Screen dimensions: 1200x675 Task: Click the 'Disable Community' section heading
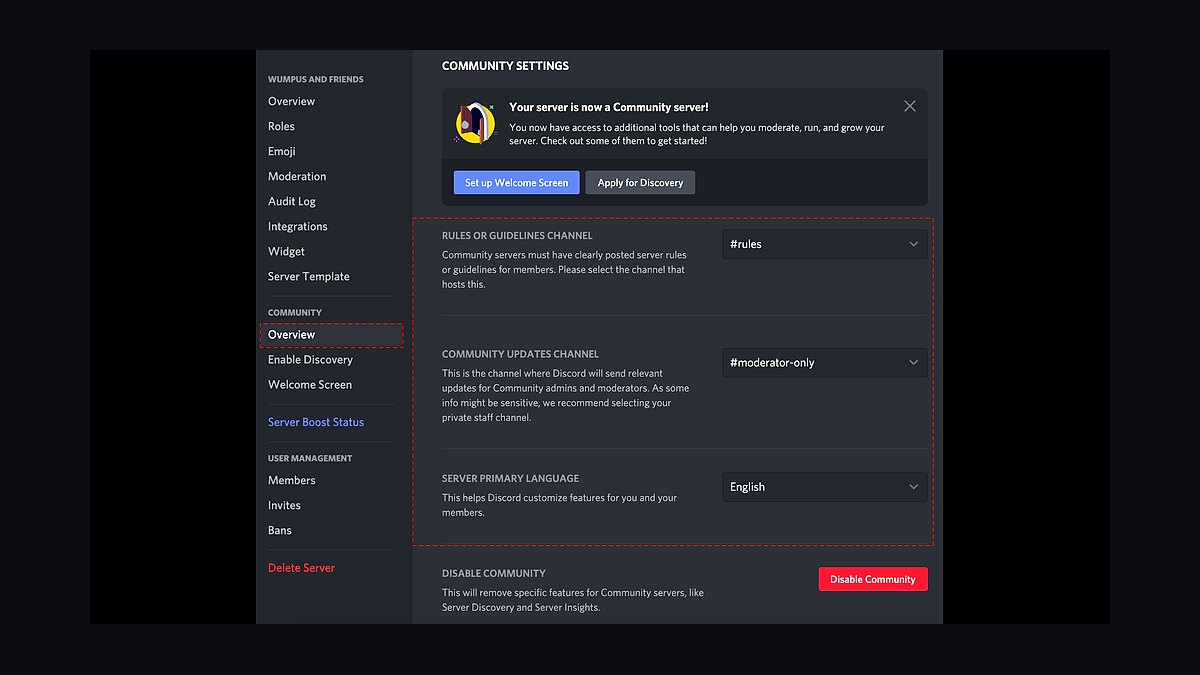(x=494, y=573)
